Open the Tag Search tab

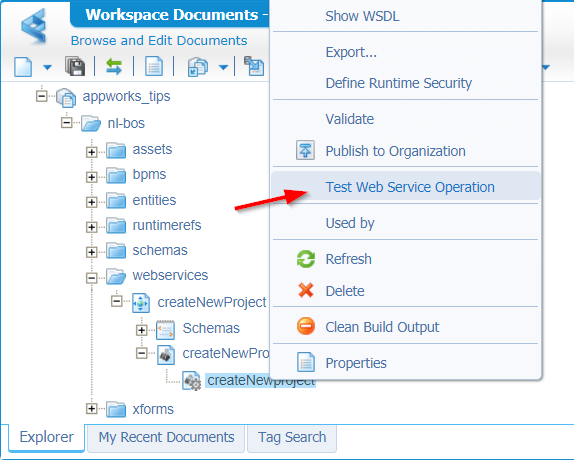tap(292, 437)
